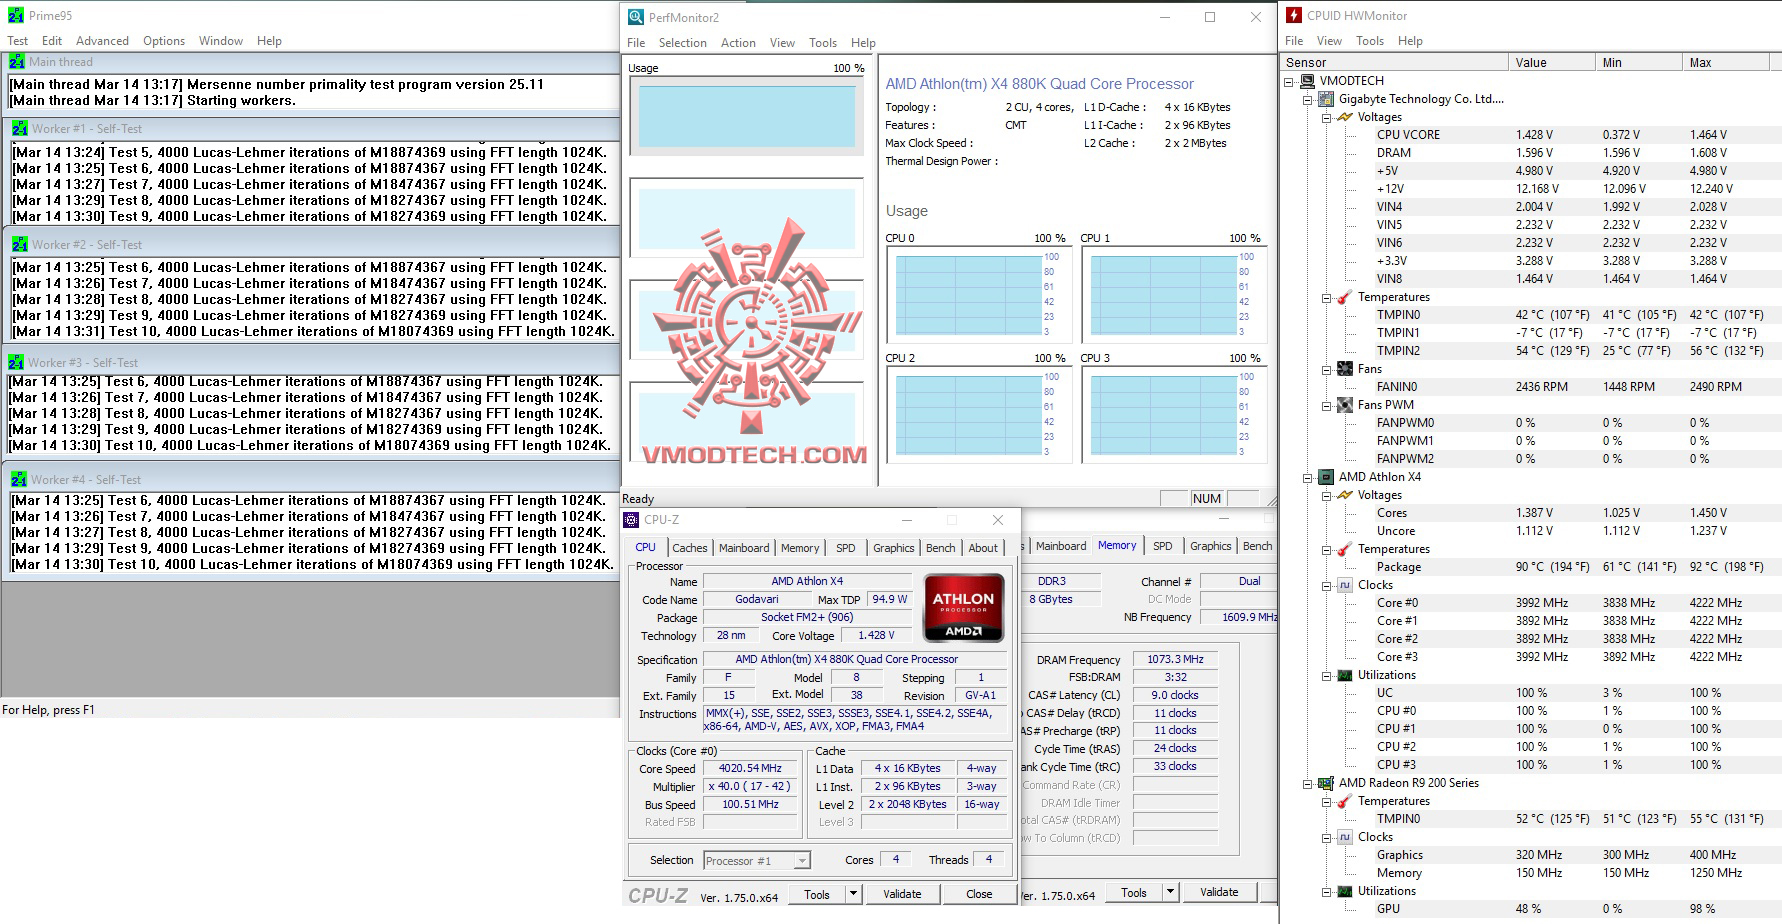Click the Validate button in front CPU-Z
The height and width of the screenshot is (924, 1782).
902,894
